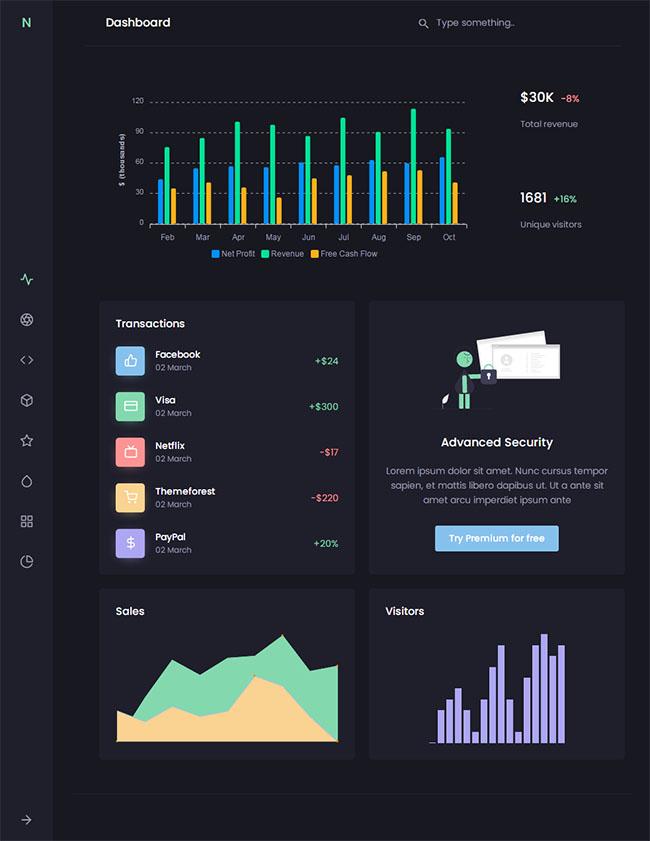Expand the sidebar with the arrow
Screen dimensions: 650x841
(26, 820)
